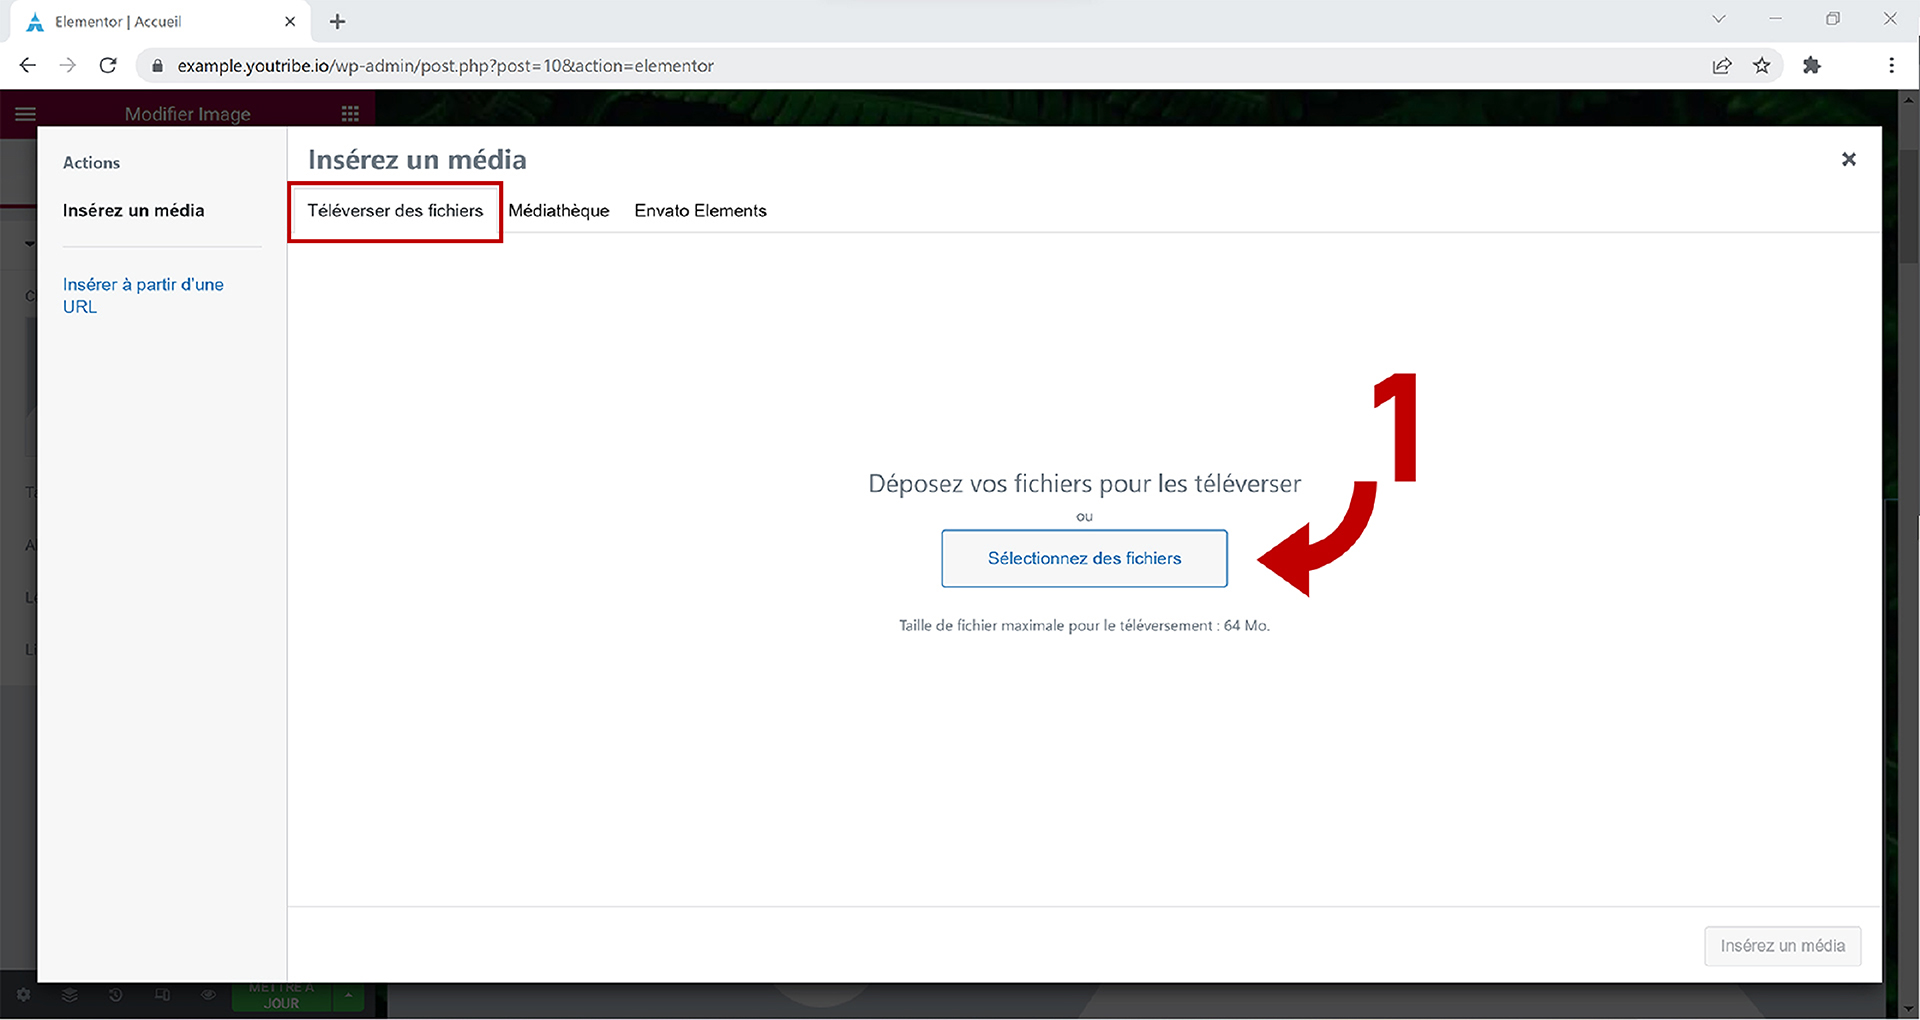Open the Navigator layers icon
This screenshot has width=1920, height=1020.
pos(70,995)
